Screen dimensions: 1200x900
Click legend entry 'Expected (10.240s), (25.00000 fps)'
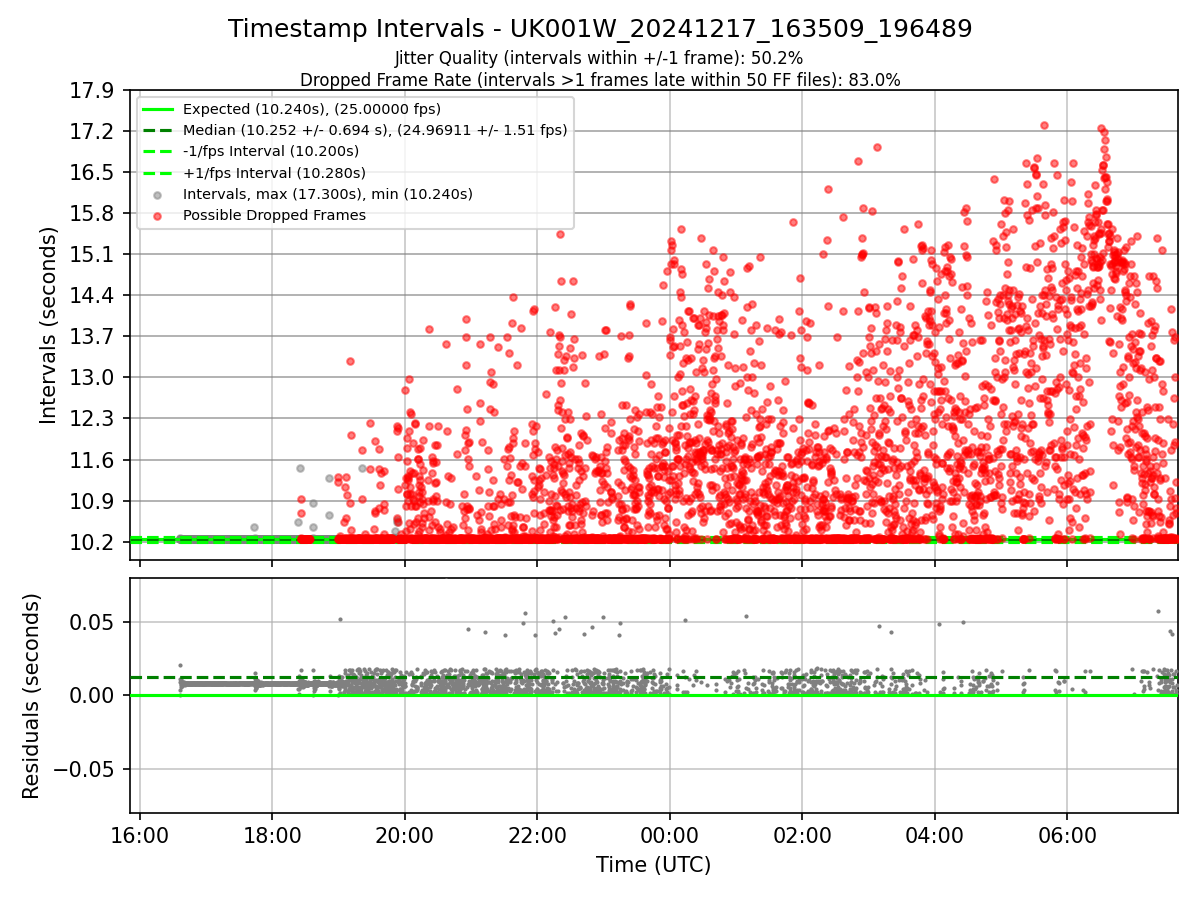coord(311,109)
